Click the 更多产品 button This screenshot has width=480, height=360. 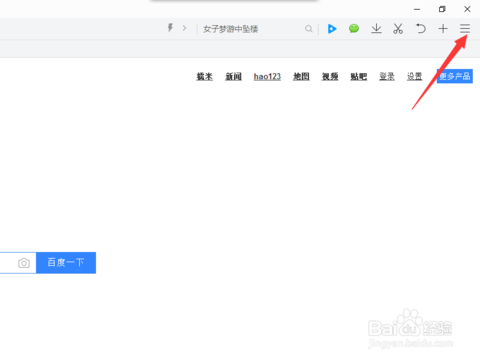tap(455, 76)
